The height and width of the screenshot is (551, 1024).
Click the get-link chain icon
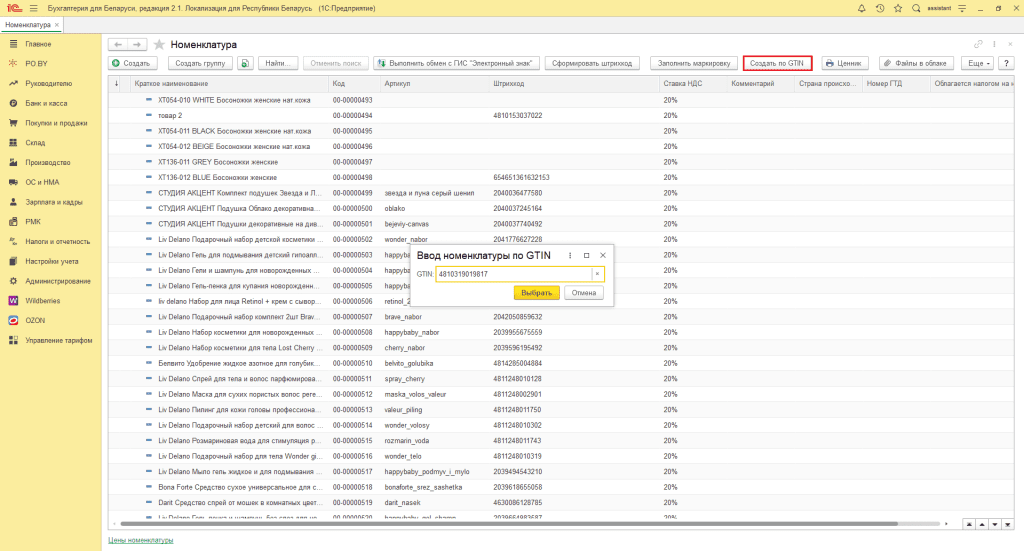[978, 45]
